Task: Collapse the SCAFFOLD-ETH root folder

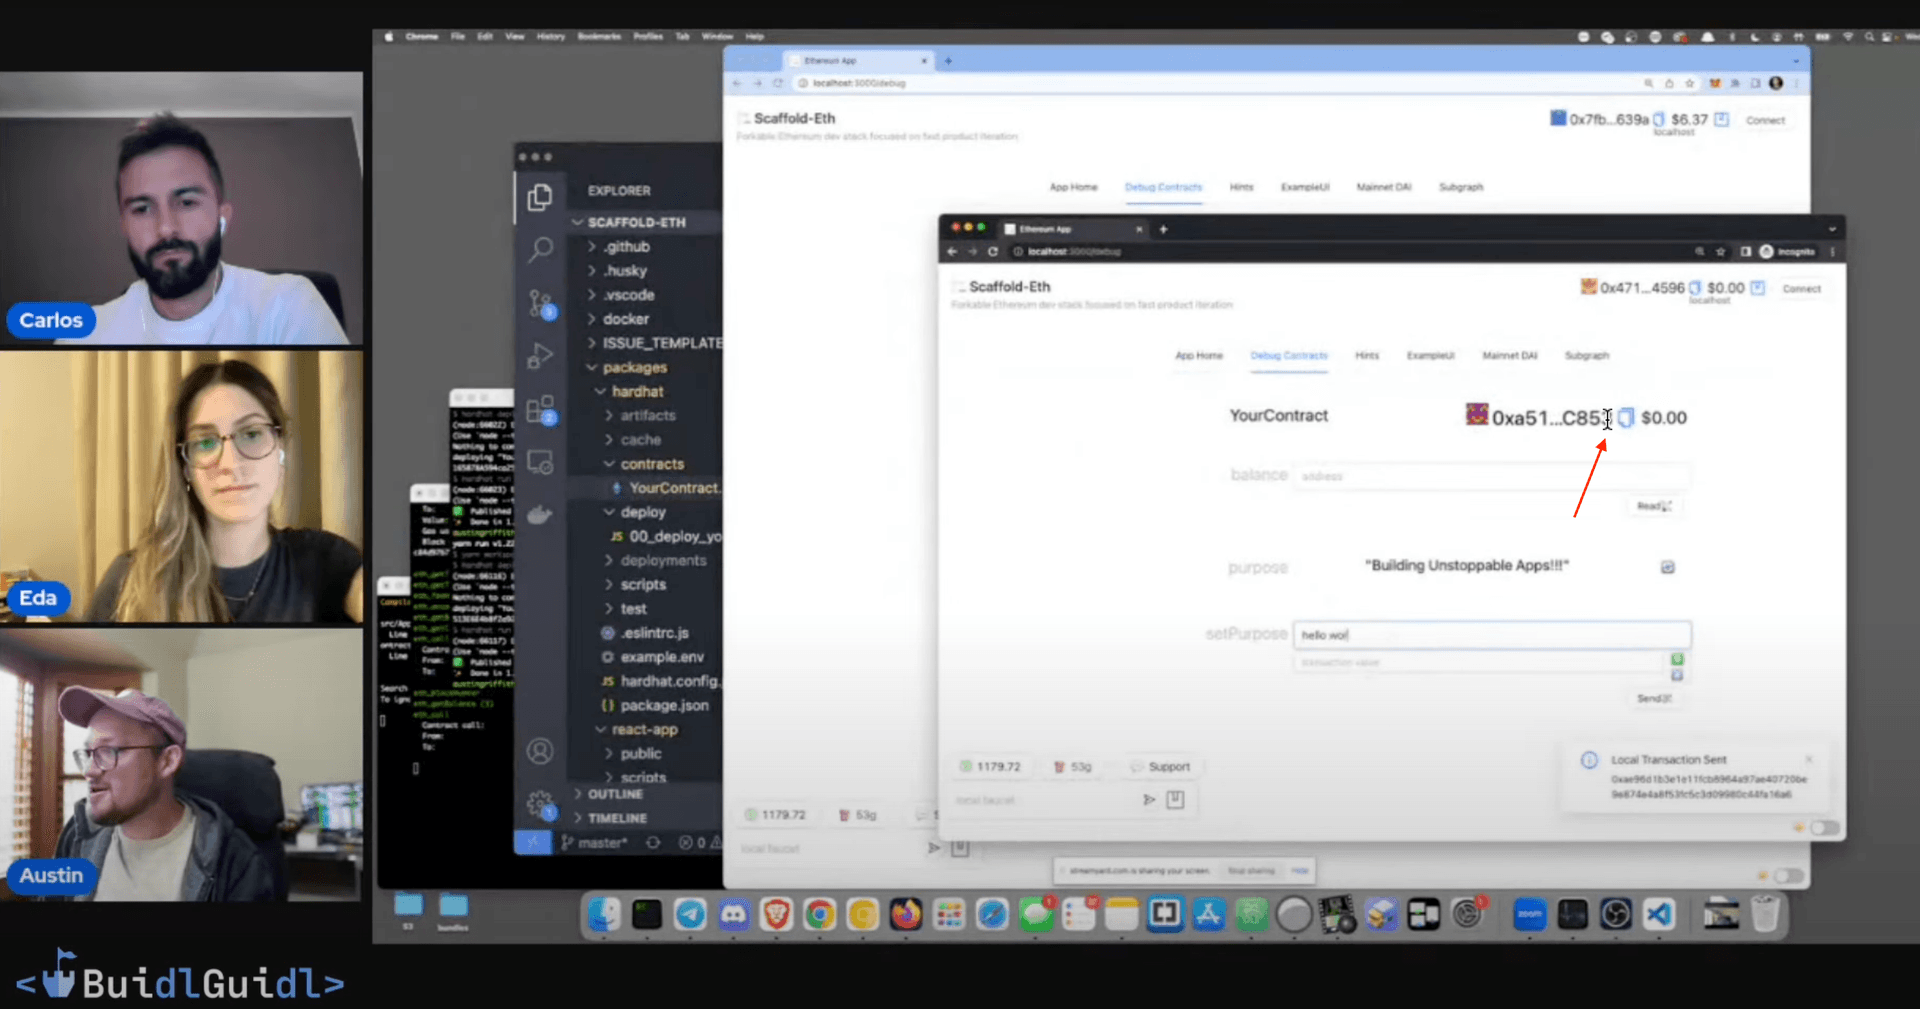Action: coord(636,222)
